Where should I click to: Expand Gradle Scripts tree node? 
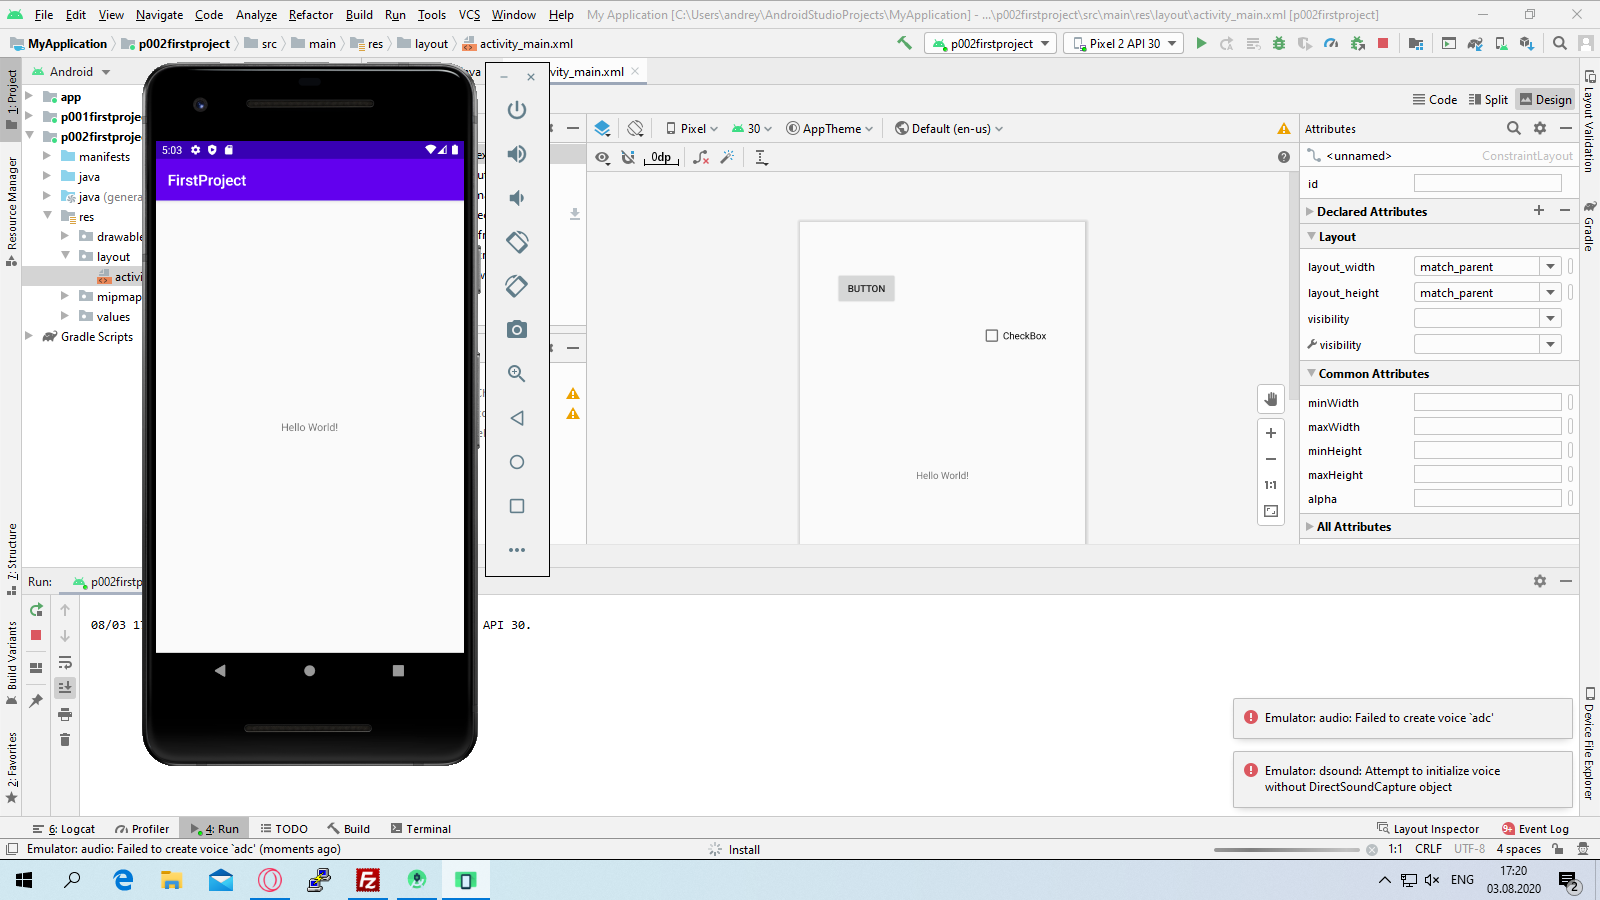tap(29, 336)
